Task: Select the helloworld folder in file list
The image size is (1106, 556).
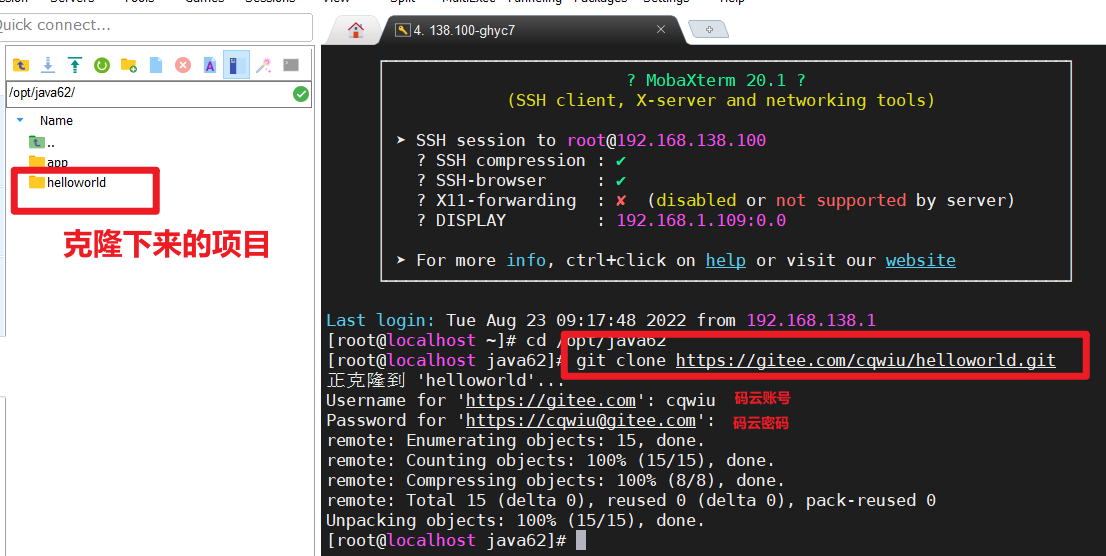Action: 67,182
